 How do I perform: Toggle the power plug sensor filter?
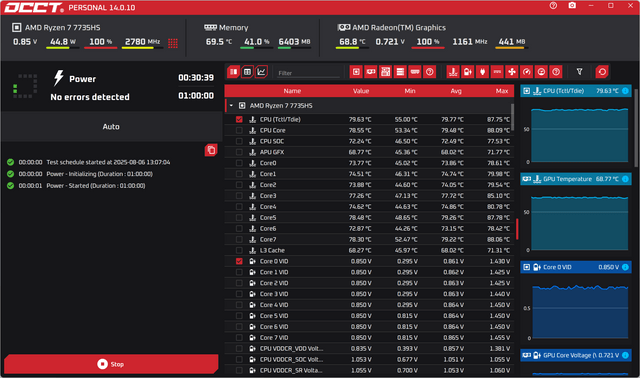(x=482, y=72)
